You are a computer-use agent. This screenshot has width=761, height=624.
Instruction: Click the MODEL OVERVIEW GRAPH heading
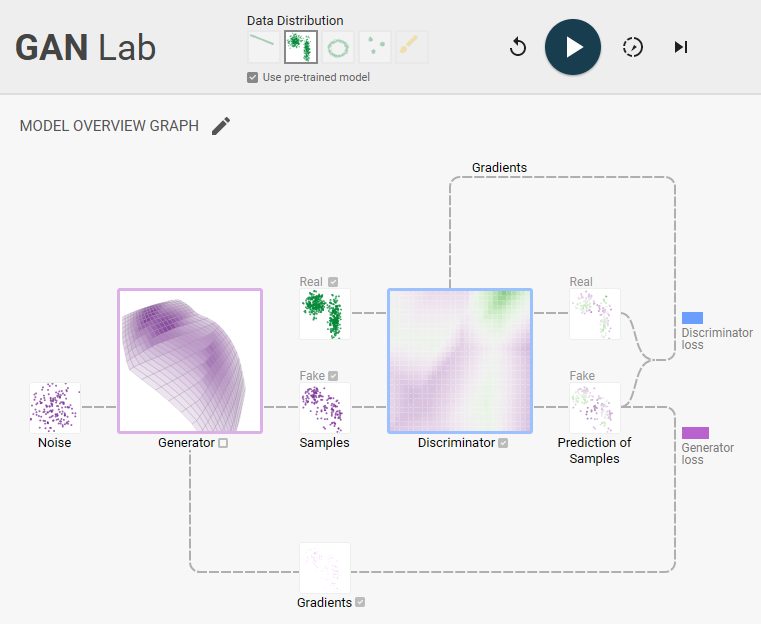click(x=109, y=126)
